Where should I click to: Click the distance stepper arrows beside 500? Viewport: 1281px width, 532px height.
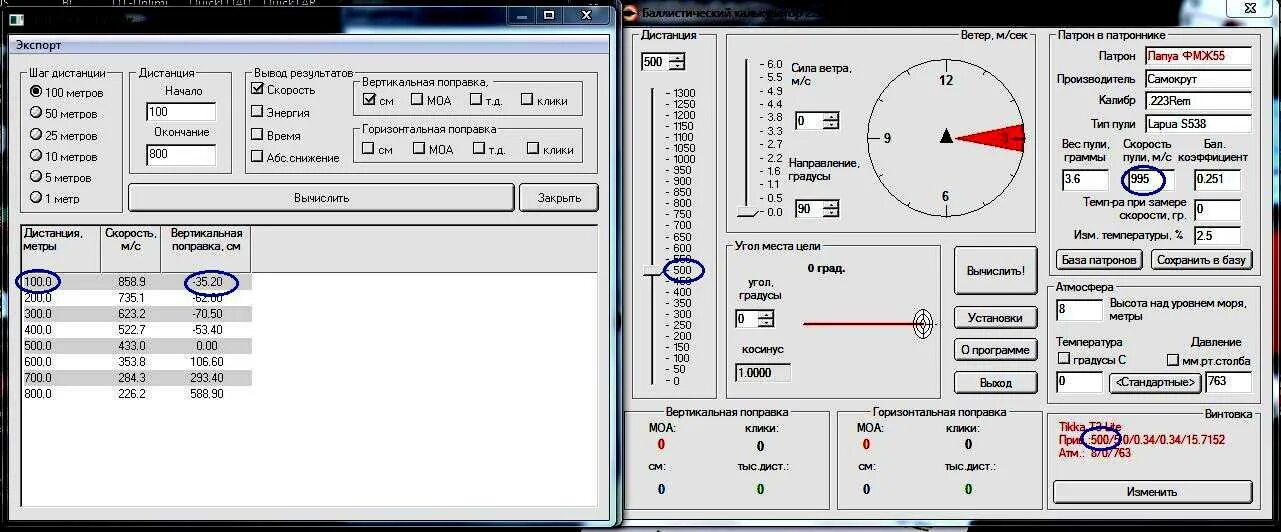[x=677, y=61]
